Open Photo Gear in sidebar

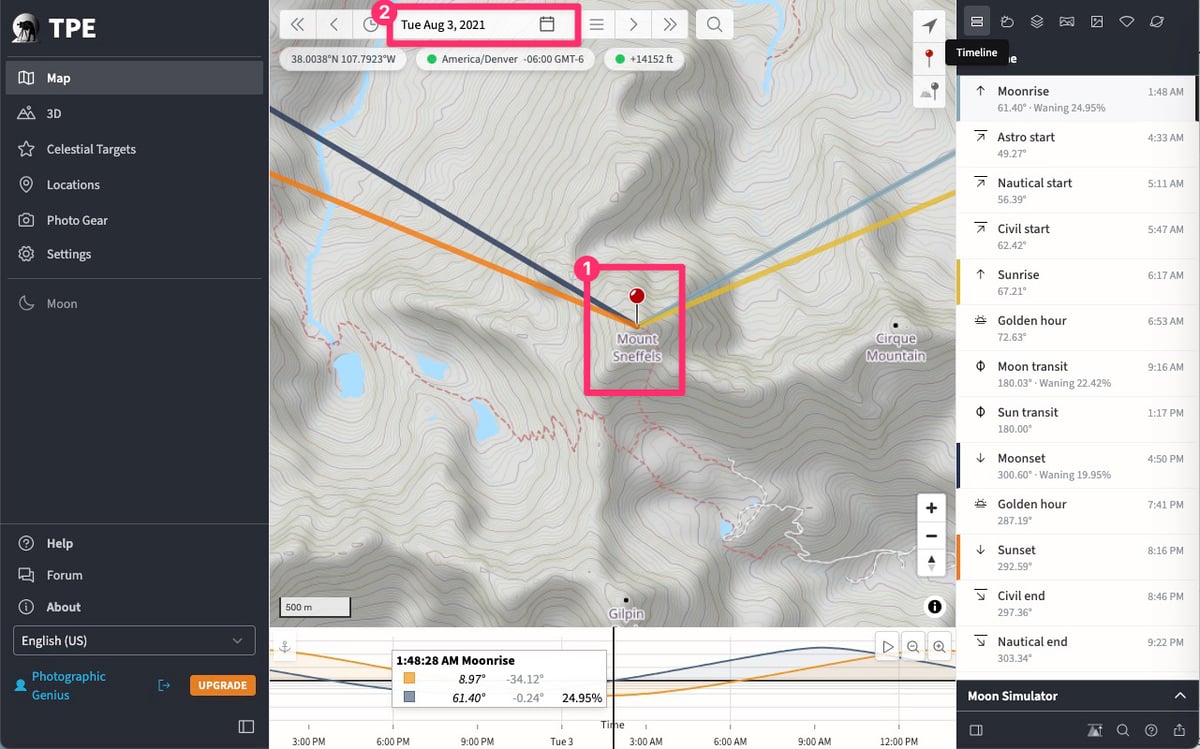134,220
